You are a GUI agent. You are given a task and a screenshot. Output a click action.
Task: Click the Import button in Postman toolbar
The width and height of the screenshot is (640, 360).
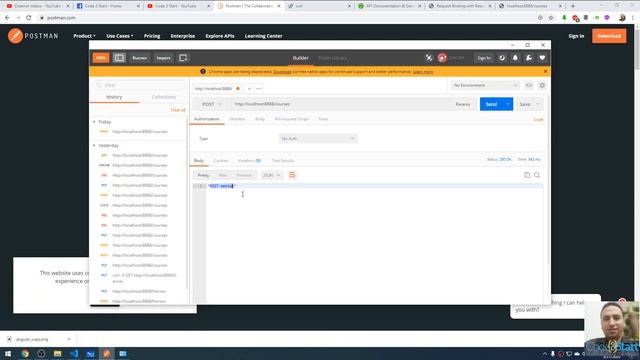[x=164, y=58]
